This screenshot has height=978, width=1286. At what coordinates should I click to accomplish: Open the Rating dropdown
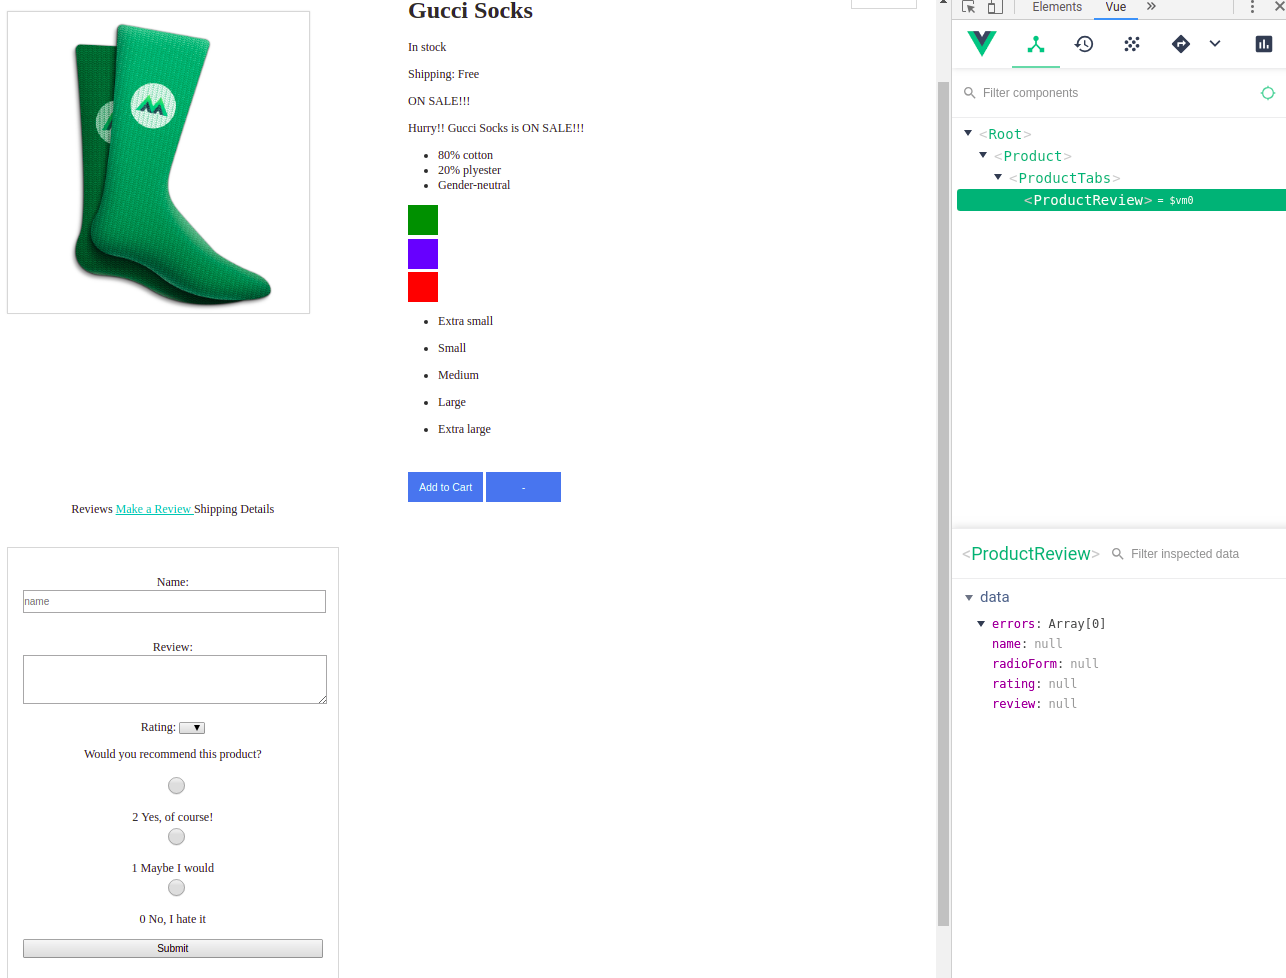click(192, 728)
